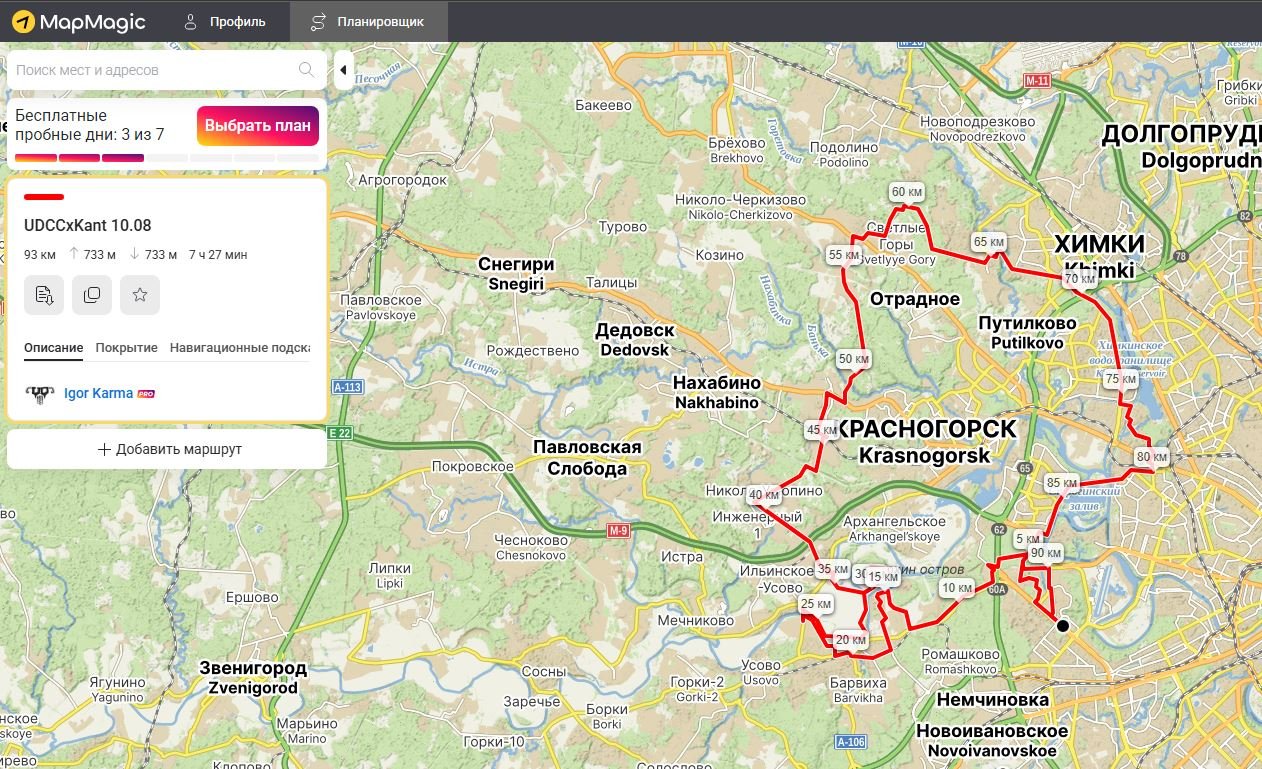The height and width of the screenshot is (769, 1262).
Task: Click Igor Karma's avatar image
Action: pyautogui.click(x=39, y=393)
